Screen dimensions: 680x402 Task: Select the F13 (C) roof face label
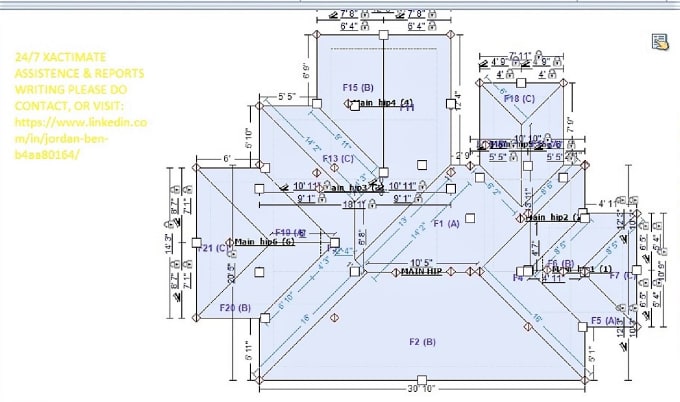pyautogui.click(x=338, y=158)
